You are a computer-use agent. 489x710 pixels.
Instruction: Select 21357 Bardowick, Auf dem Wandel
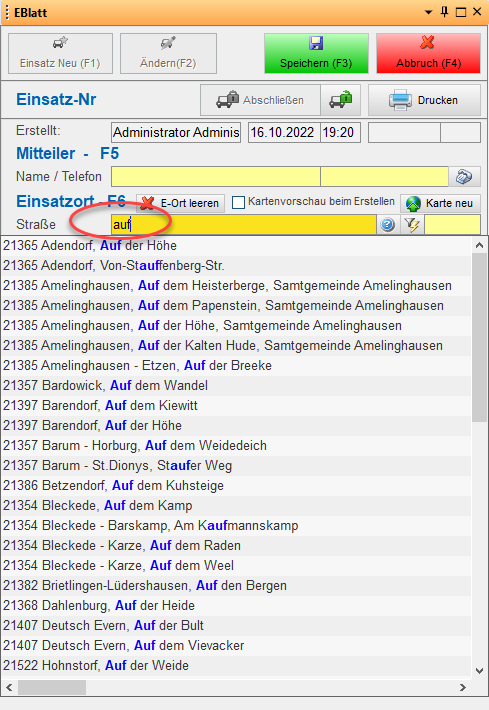coord(236,385)
